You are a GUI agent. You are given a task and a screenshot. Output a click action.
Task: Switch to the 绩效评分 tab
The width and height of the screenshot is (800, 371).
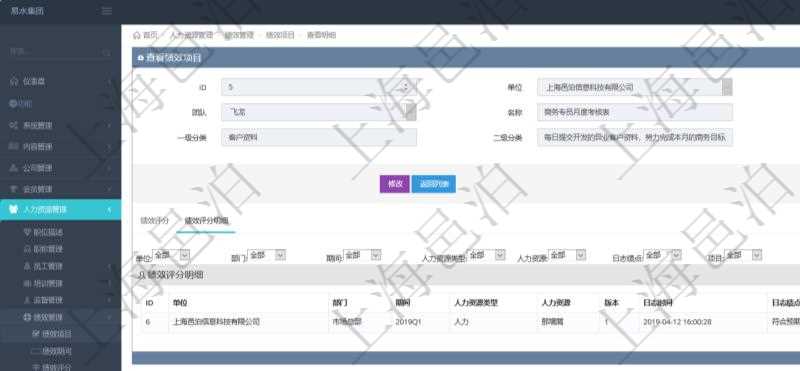(x=154, y=220)
